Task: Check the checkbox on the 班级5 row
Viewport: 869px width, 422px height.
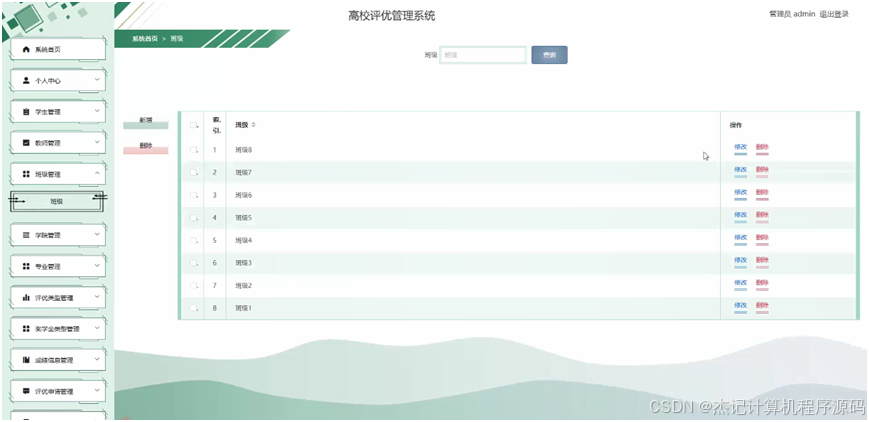Action: pyautogui.click(x=193, y=218)
